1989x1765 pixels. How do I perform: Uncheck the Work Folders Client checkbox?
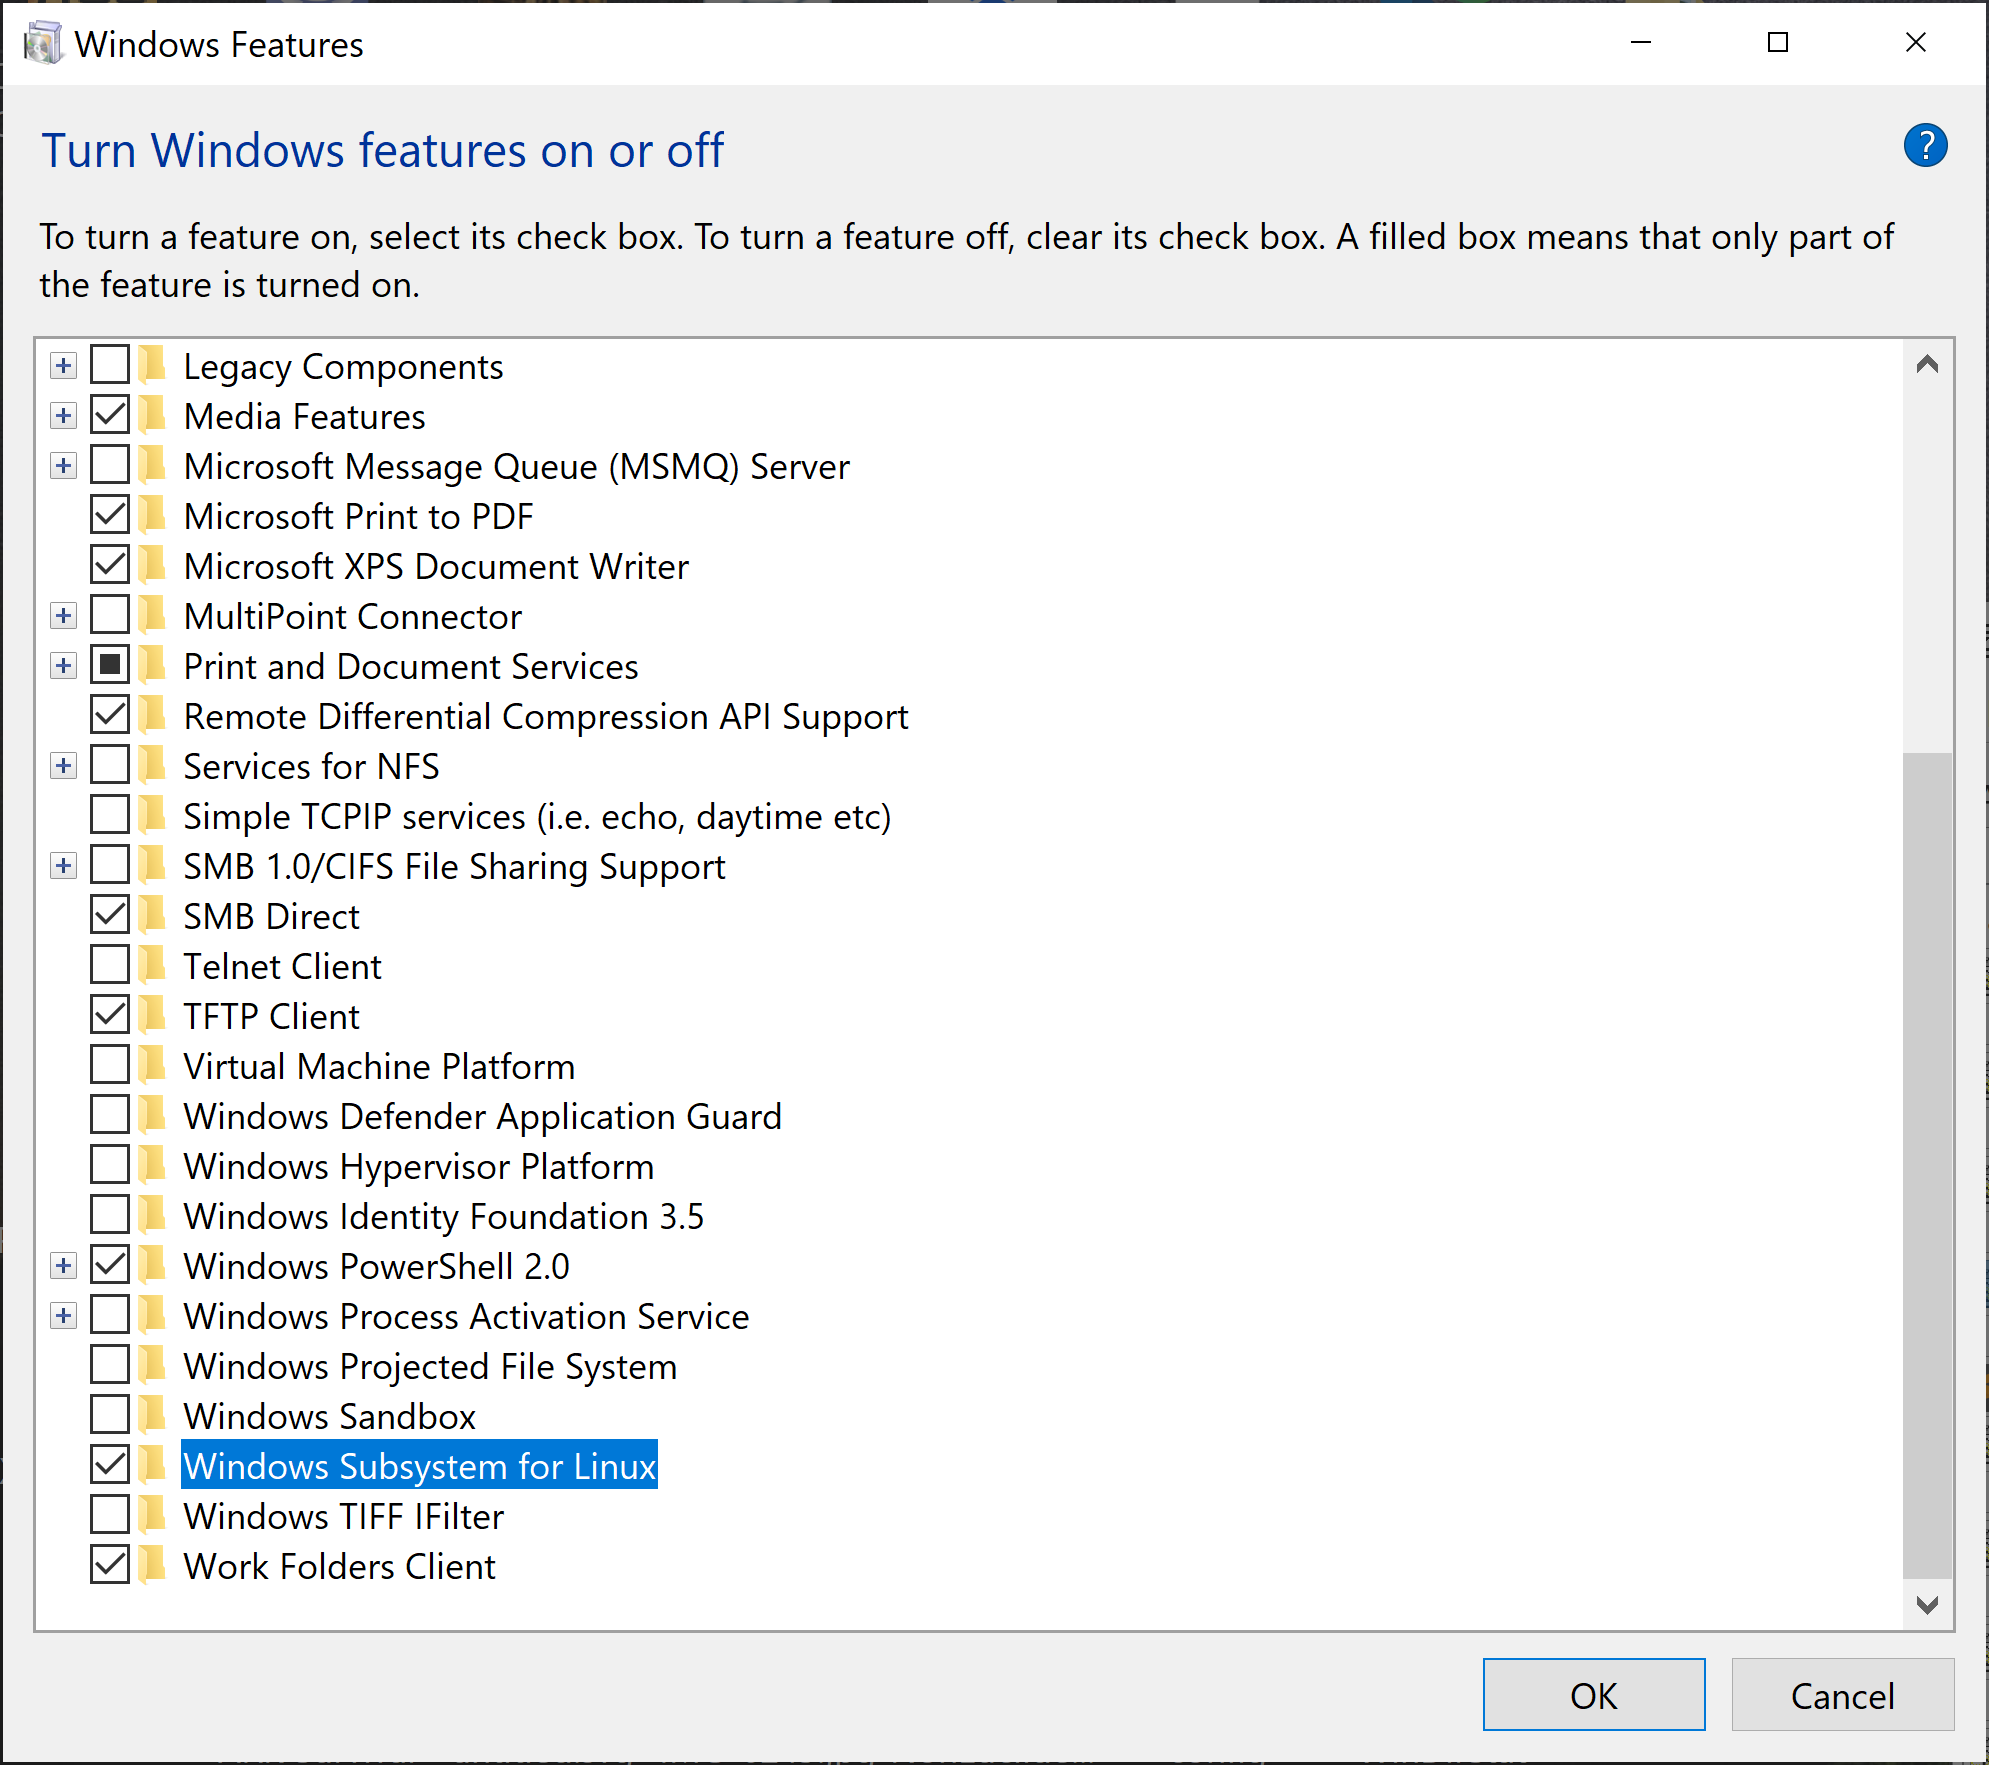pyautogui.click(x=110, y=1565)
